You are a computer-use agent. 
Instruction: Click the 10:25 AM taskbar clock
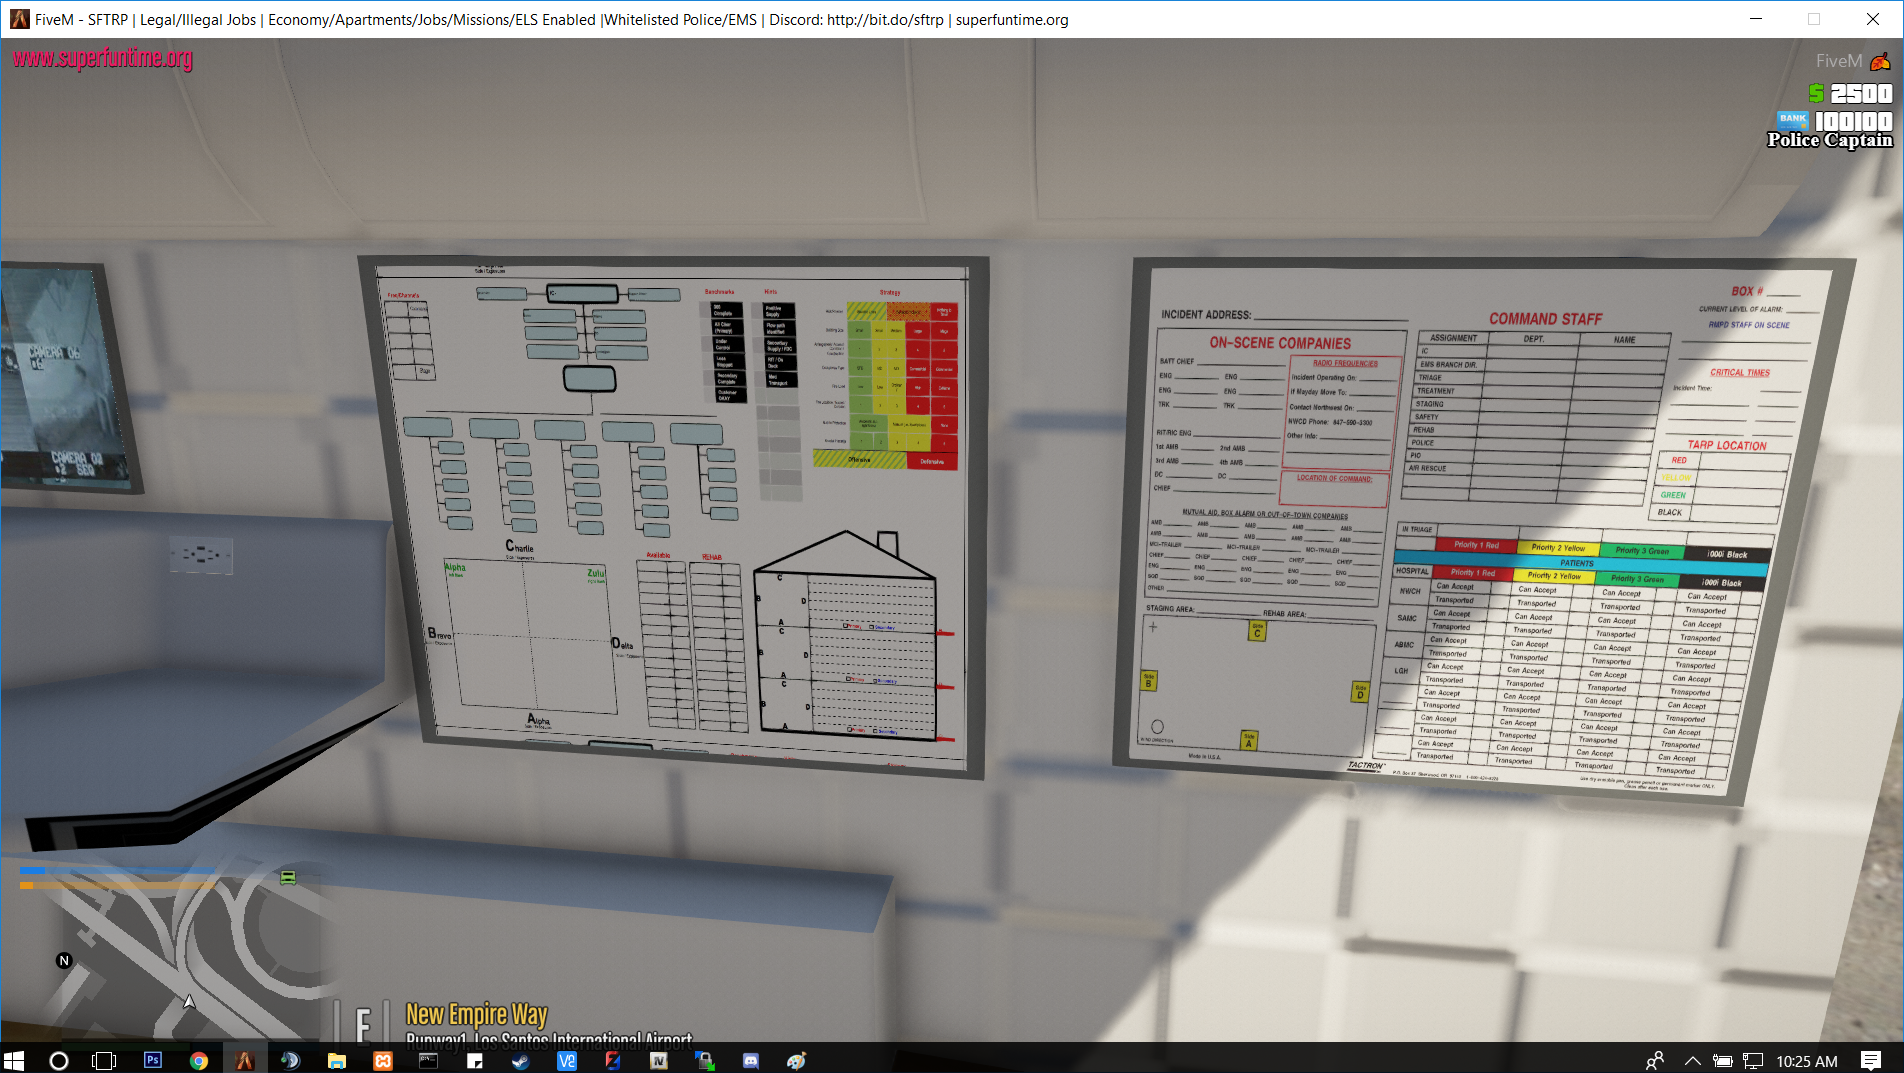click(1807, 1060)
